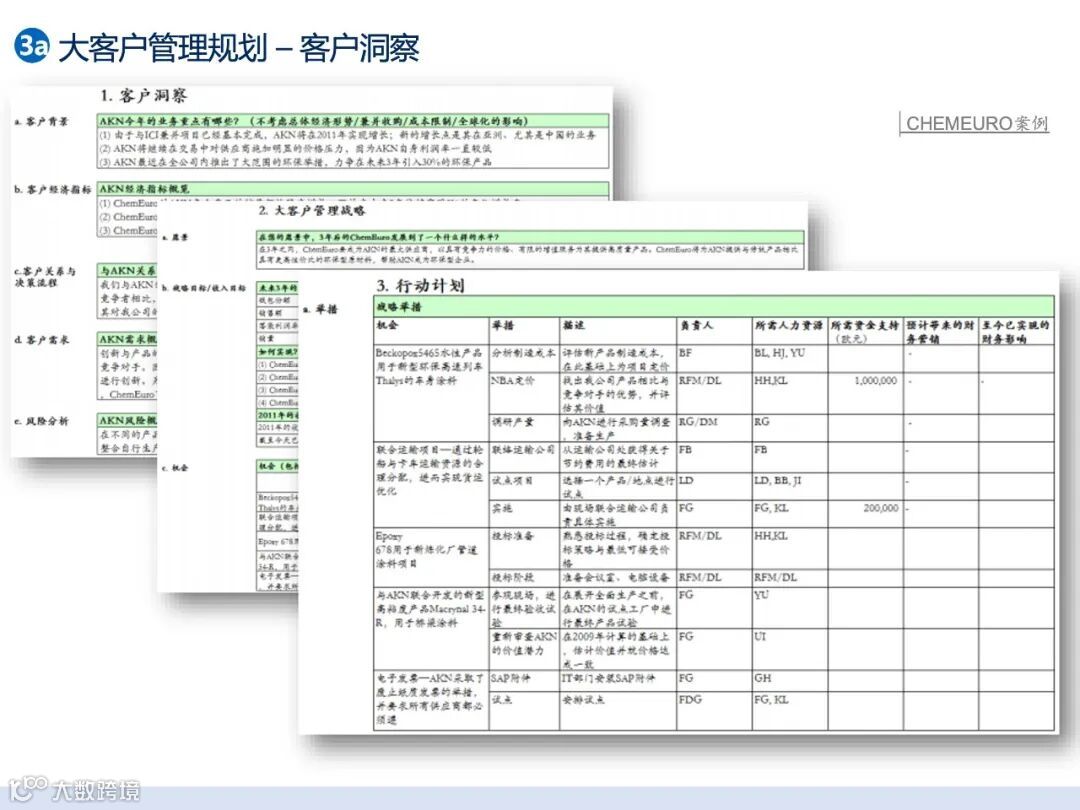Select the heading 1. 客户洞察
The height and width of the screenshot is (810, 1080).
coord(143,95)
